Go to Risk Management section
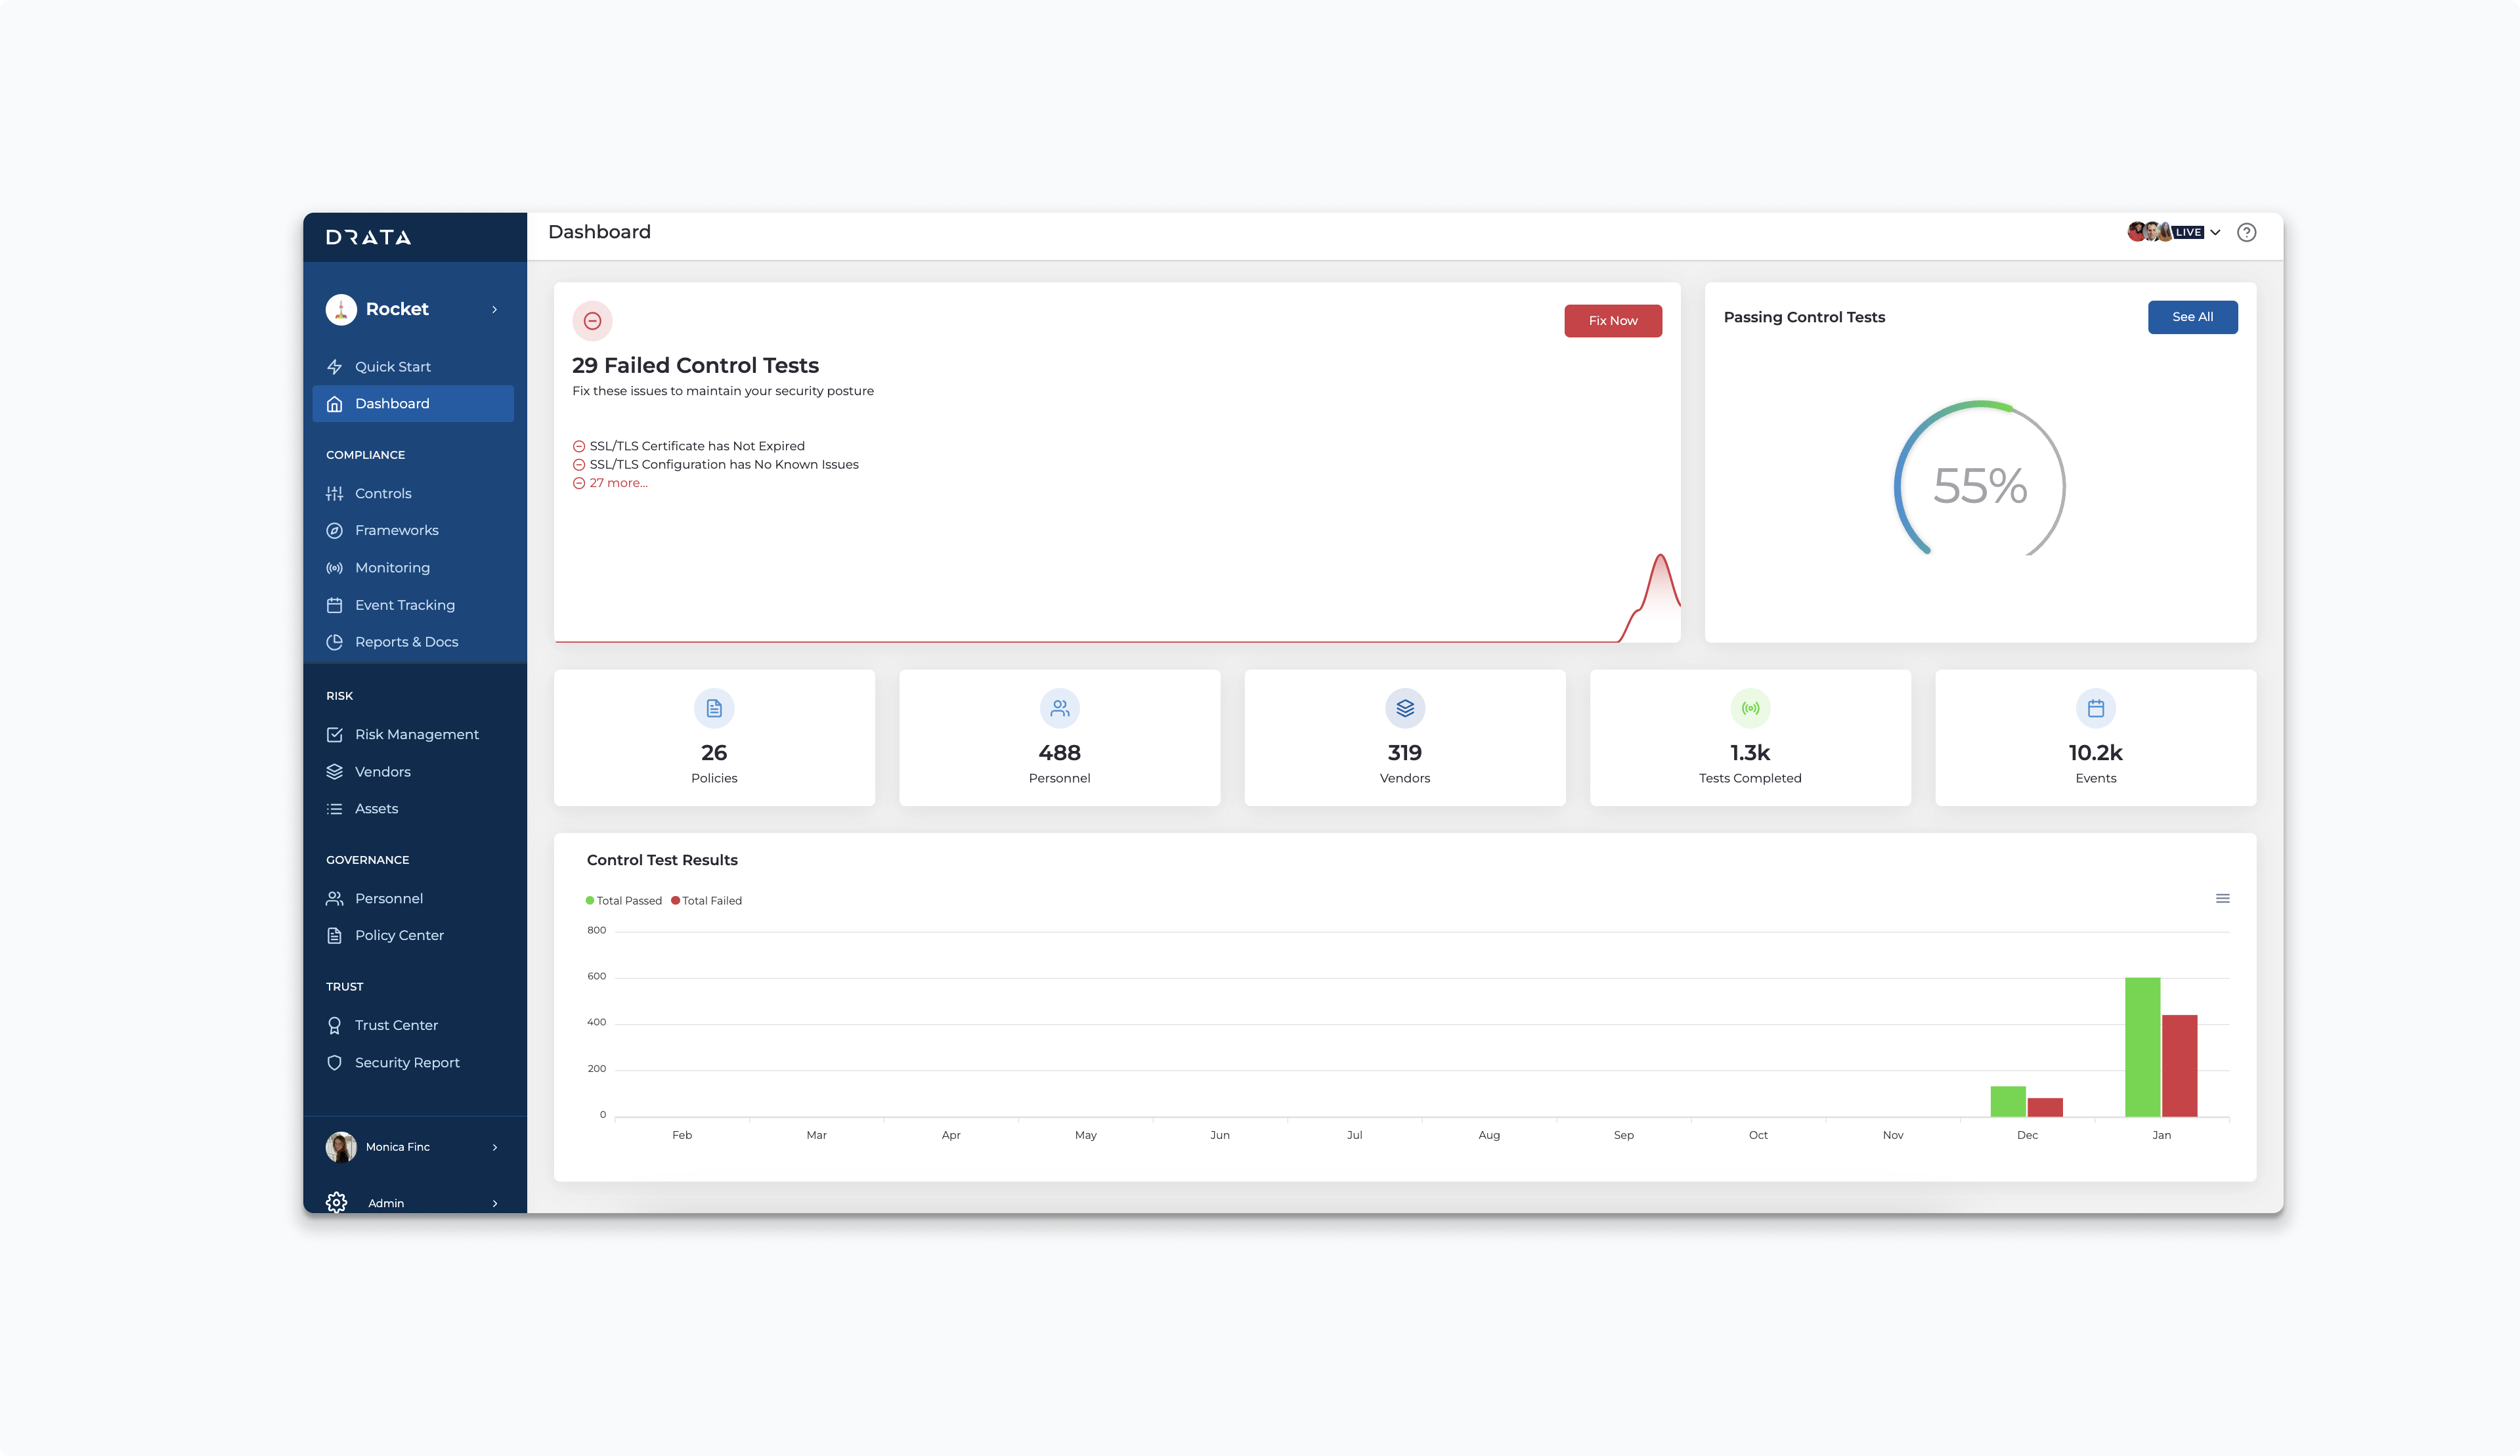The width and height of the screenshot is (2520, 1456). 416,734
